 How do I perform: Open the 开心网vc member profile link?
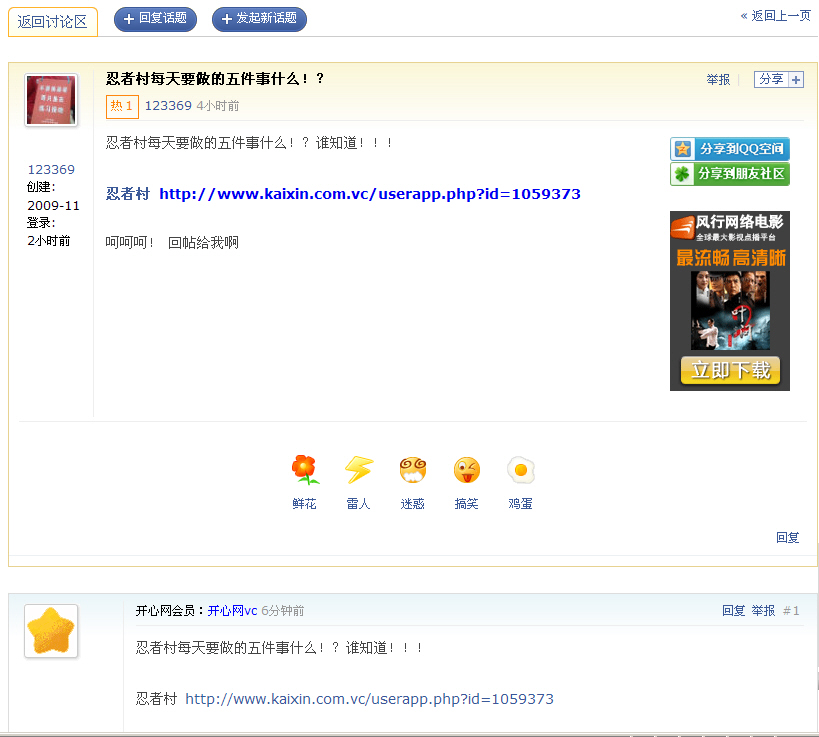coord(232,611)
